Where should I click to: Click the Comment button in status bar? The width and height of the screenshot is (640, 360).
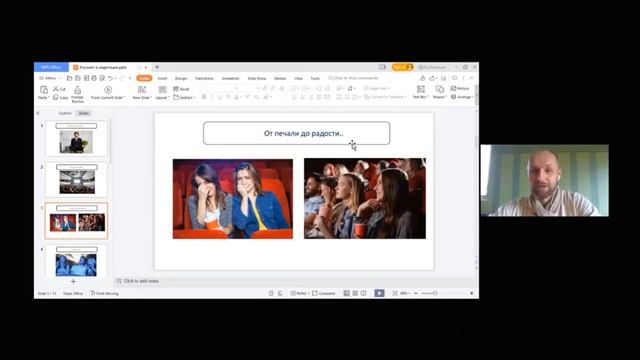[324, 293]
